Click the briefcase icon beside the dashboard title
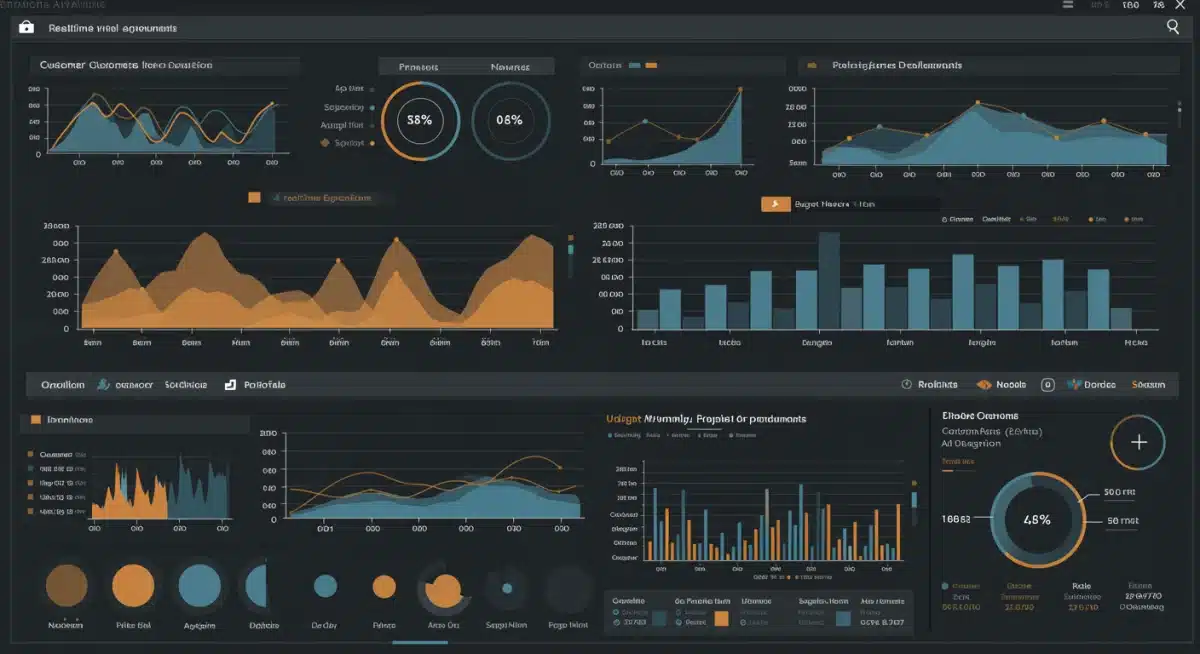This screenshot has height=654, width=1200. [x=29, y=28]
